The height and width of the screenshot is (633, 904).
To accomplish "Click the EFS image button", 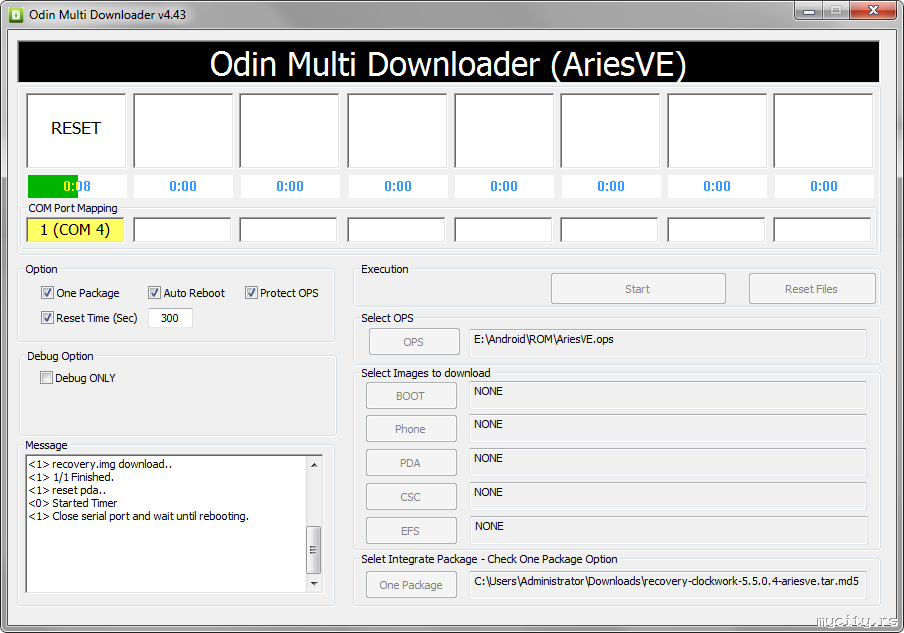I will pos(411,531).
